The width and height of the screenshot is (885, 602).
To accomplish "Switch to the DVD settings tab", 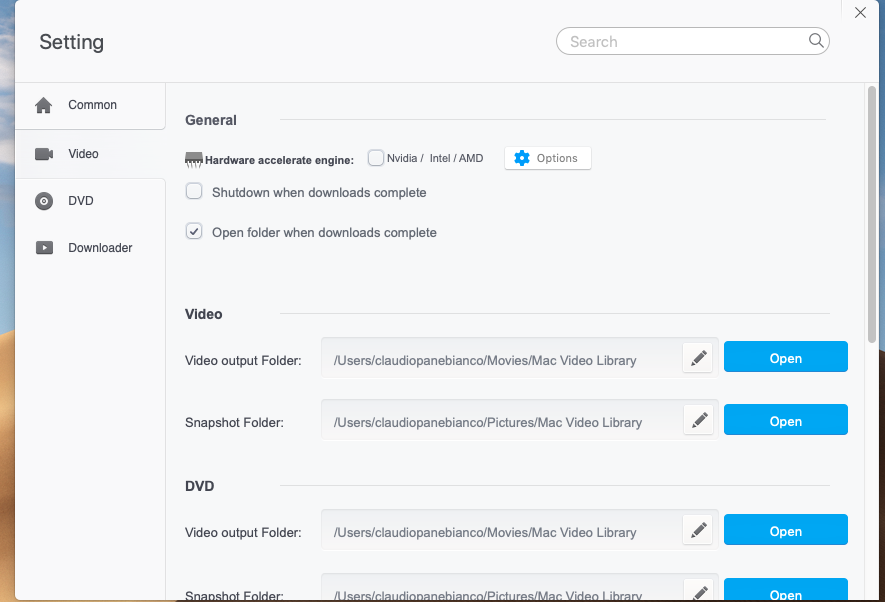I will coord(90,201).
